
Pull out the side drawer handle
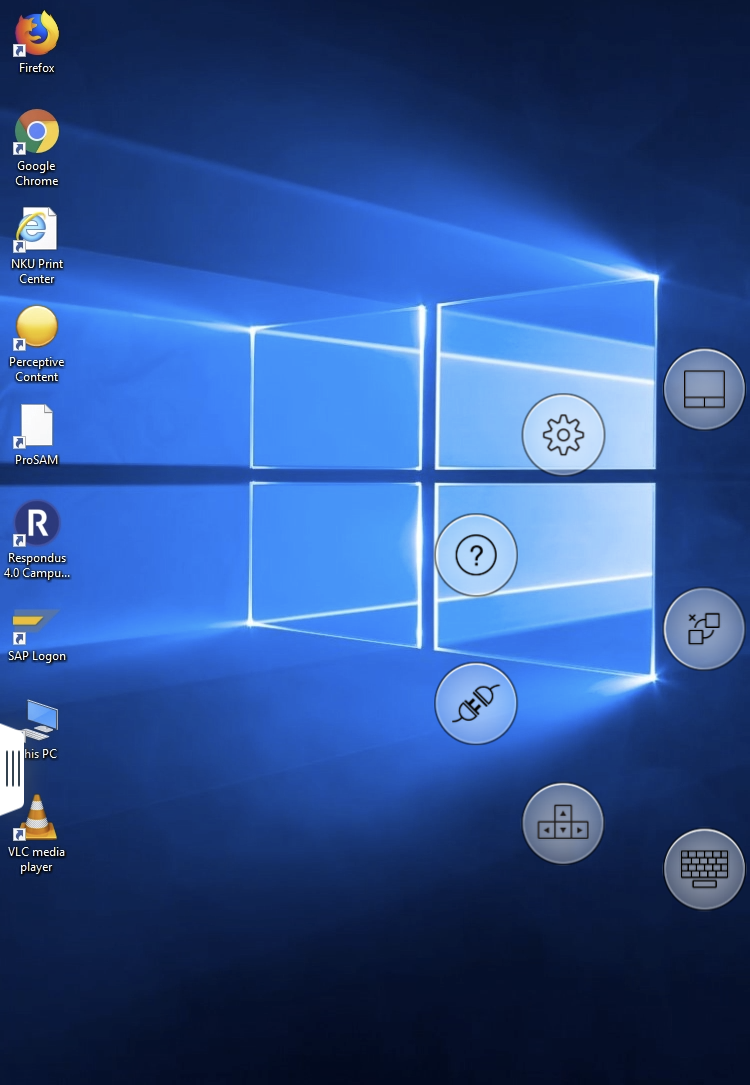pyautogui.click(x=12, y=769)
